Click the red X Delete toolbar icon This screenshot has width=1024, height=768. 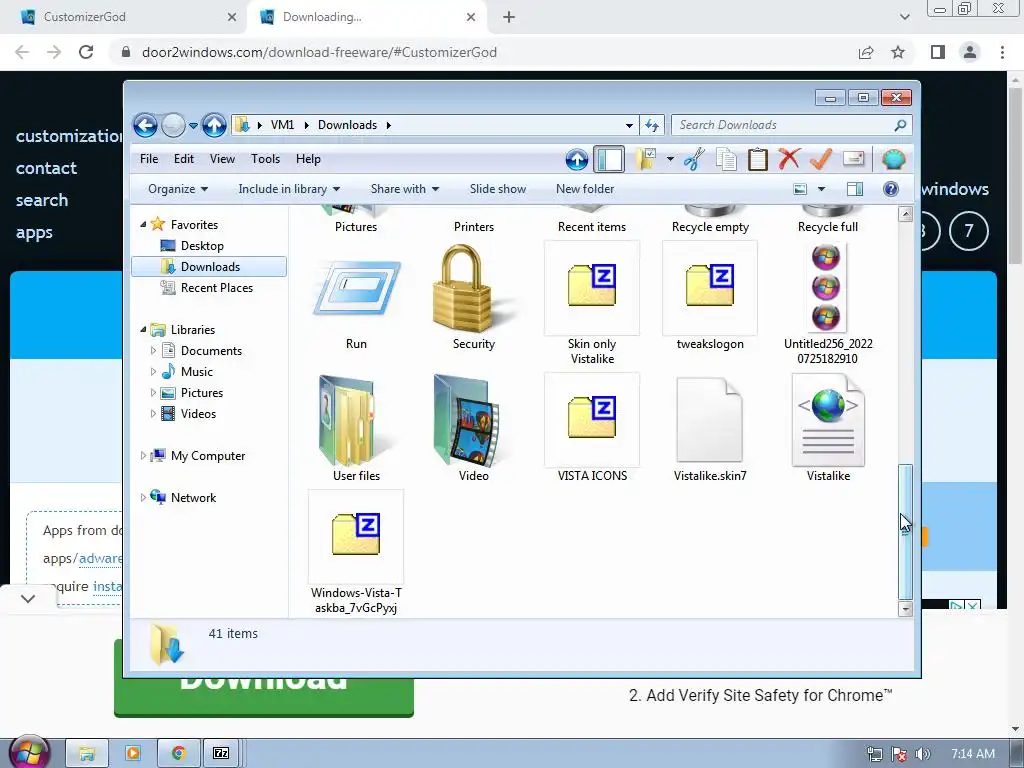[x=790, y=159]
